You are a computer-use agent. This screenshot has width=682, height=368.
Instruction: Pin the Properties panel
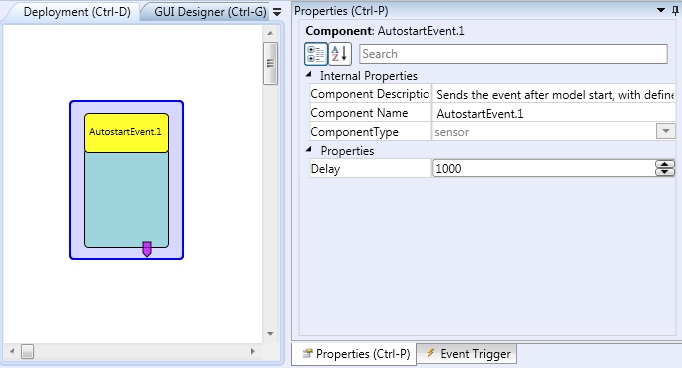675,10
